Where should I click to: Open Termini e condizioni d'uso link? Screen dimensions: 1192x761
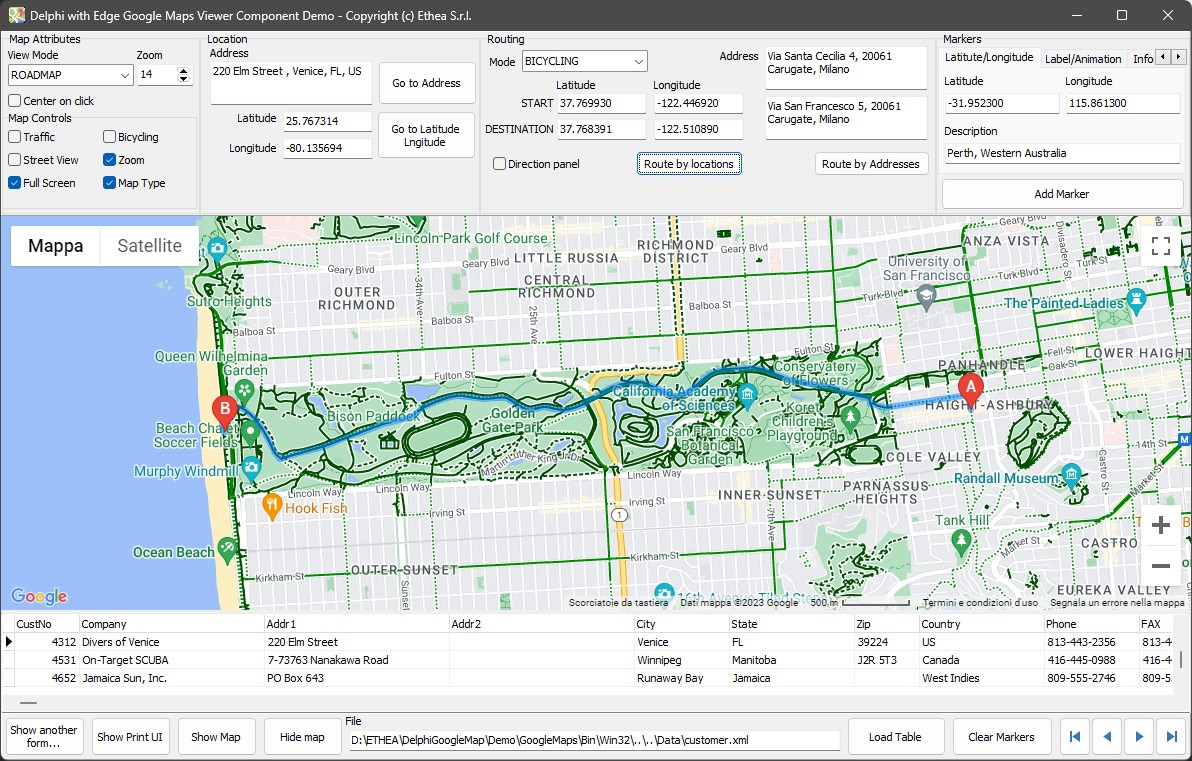coord(980,602)
